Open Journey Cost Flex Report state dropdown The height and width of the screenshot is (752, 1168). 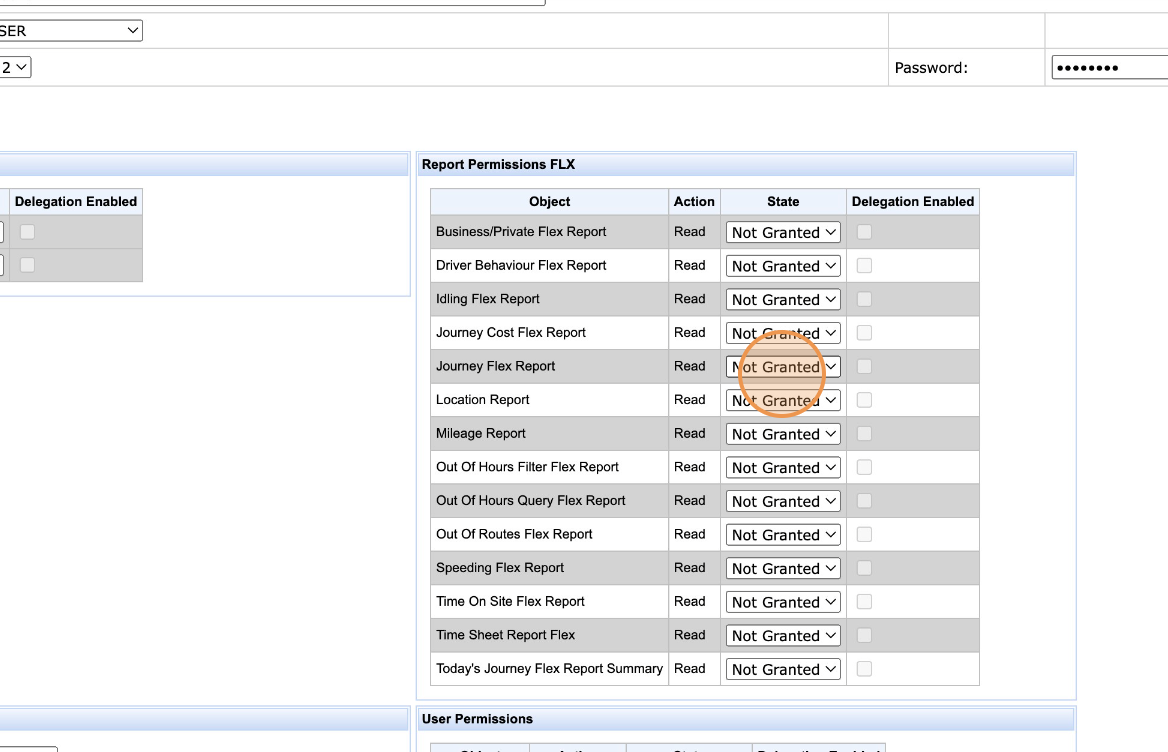click(783, 333)
